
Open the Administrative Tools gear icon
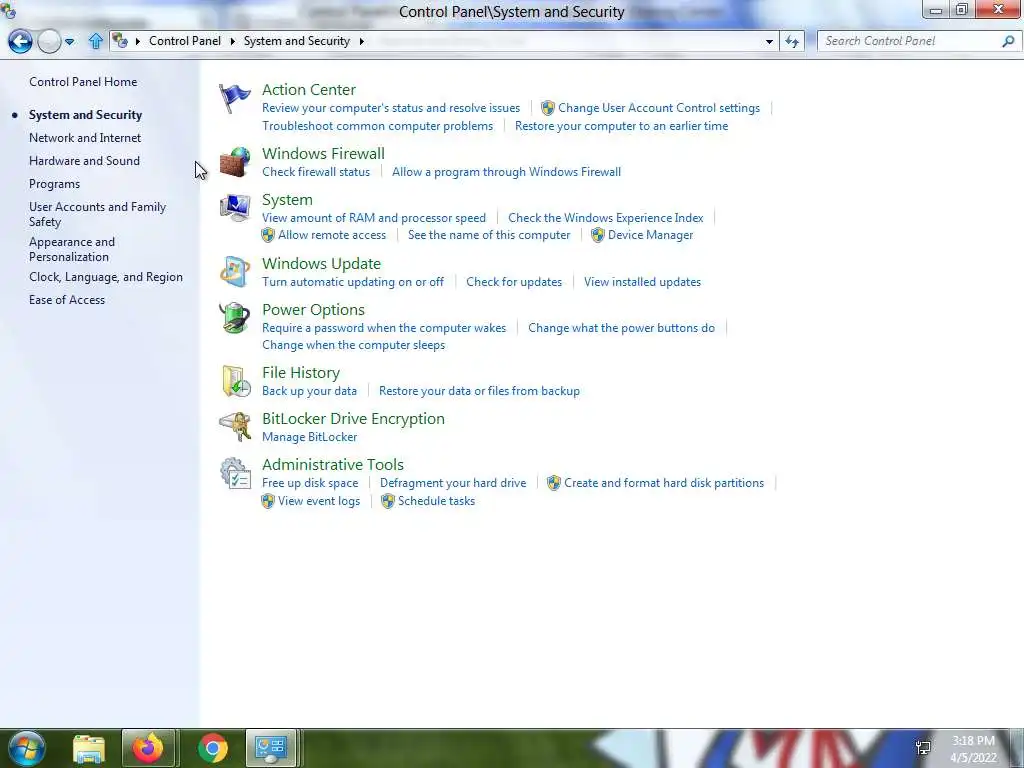click(x=235, y=473)
